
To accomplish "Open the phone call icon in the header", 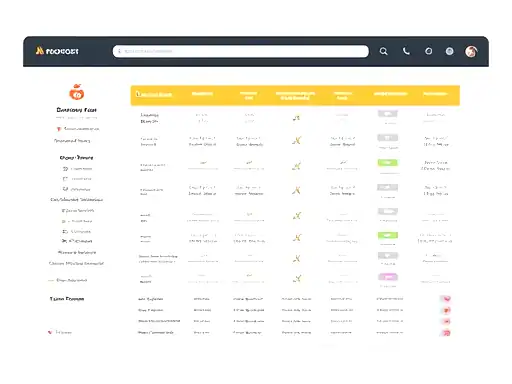I will point(406,51).
